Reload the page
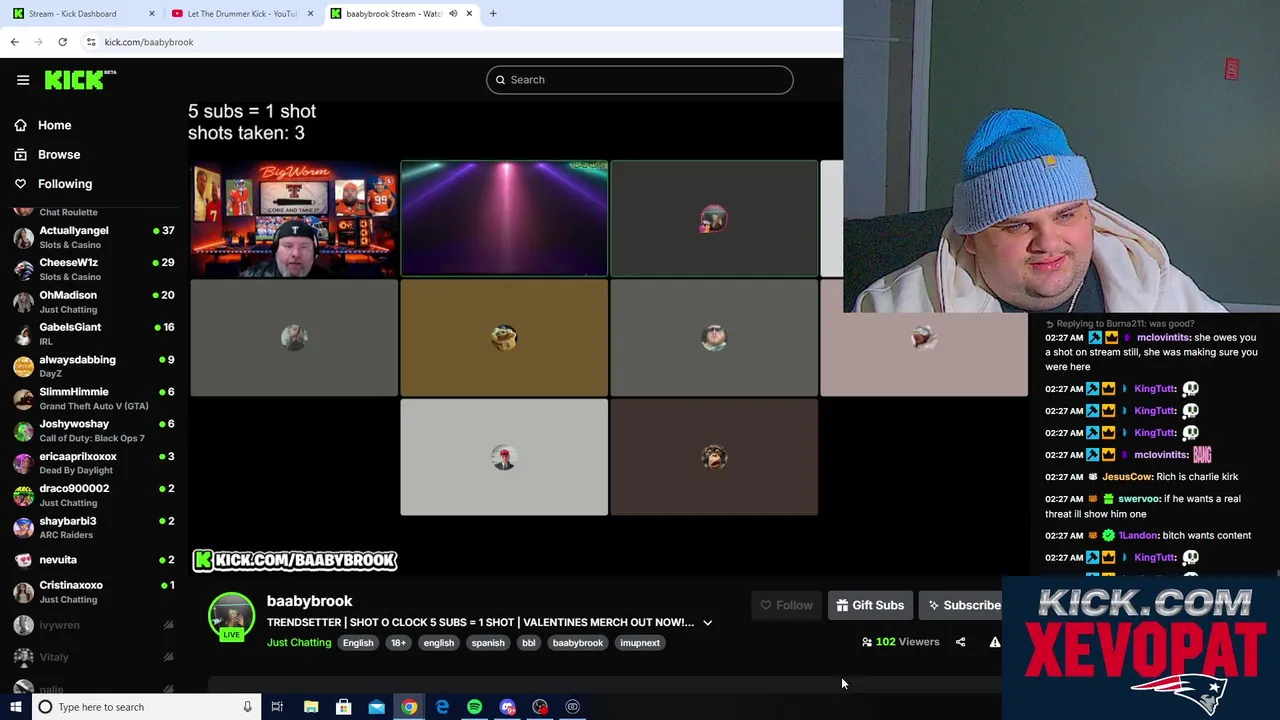1280x720 pixels. 62,42
